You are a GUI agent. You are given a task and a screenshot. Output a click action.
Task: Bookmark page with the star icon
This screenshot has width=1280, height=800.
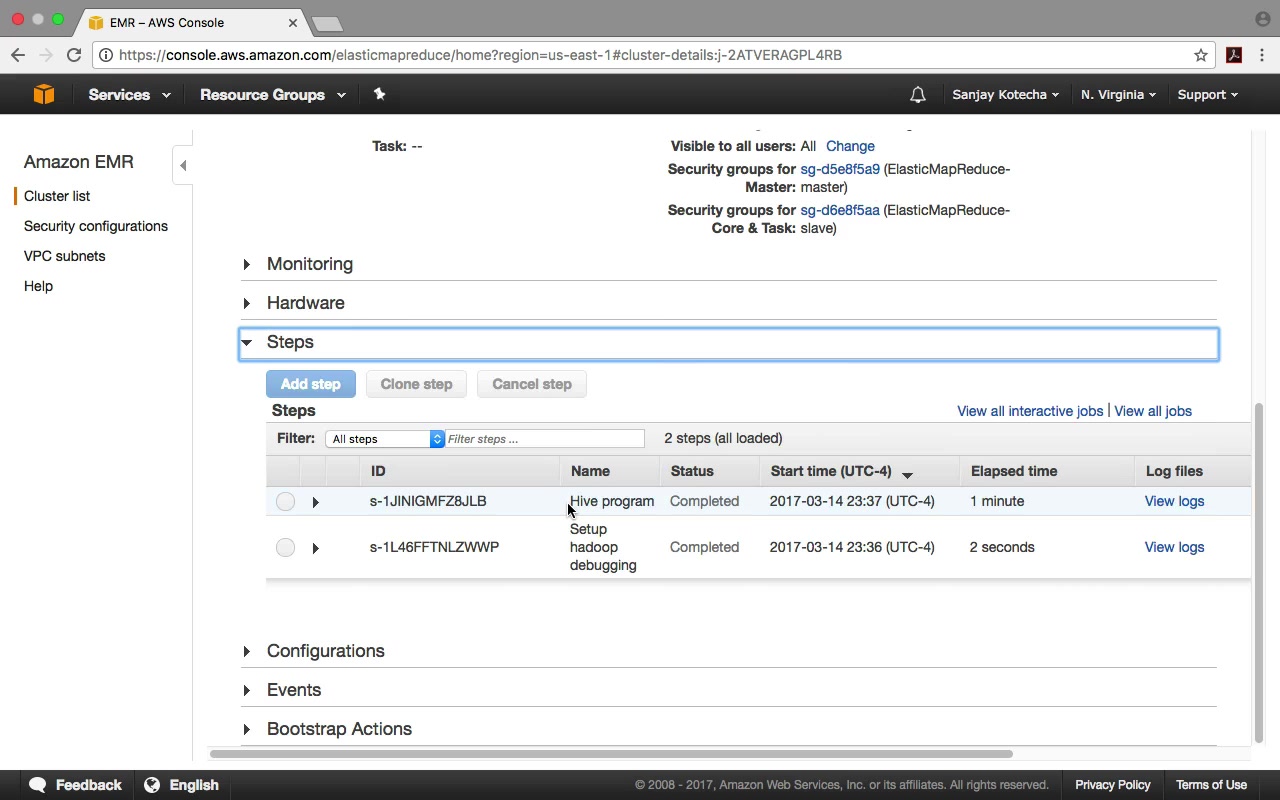coord(1201,55)
